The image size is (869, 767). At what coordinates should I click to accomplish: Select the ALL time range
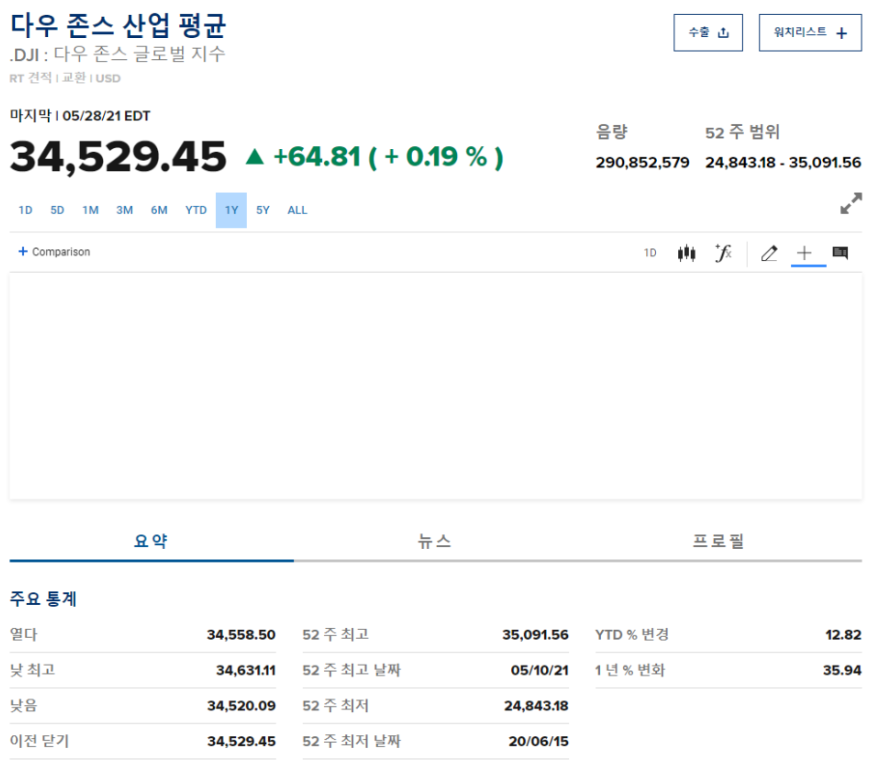(297, 210)
